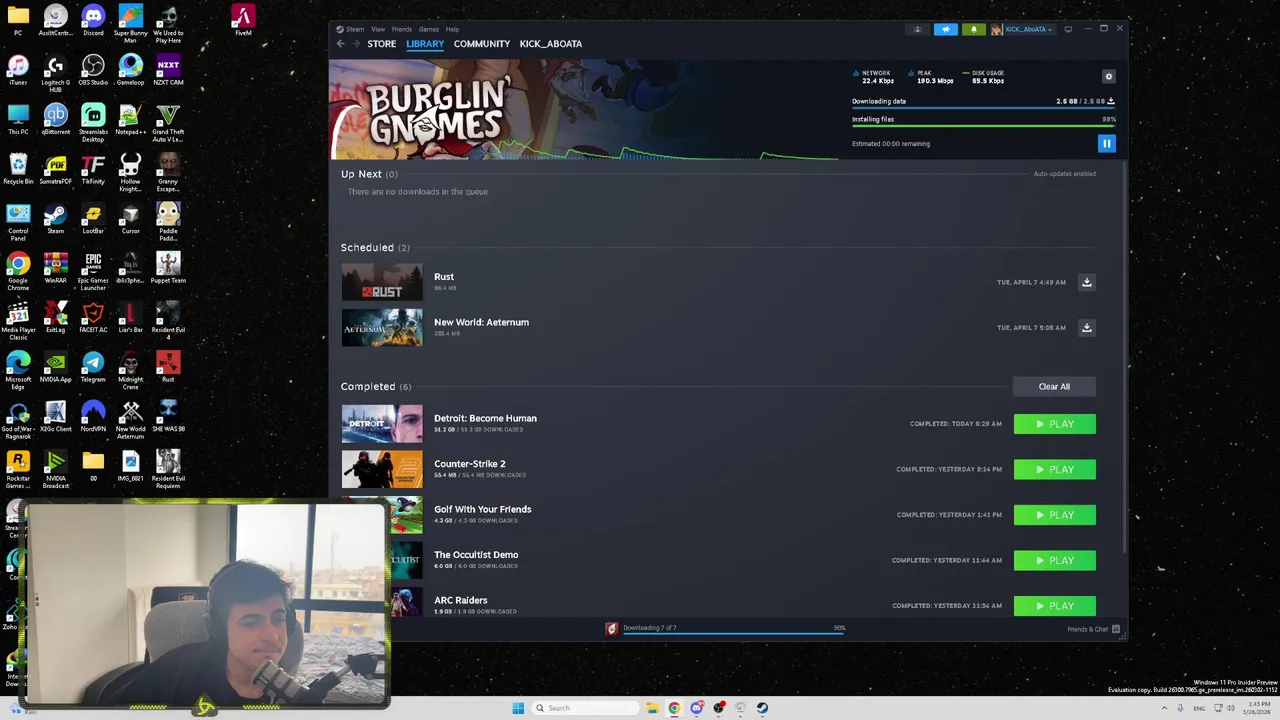The width and height of the screenshot is (1280, 720).
Task: Select FiveM desktop icon
Action: (243, 20)
